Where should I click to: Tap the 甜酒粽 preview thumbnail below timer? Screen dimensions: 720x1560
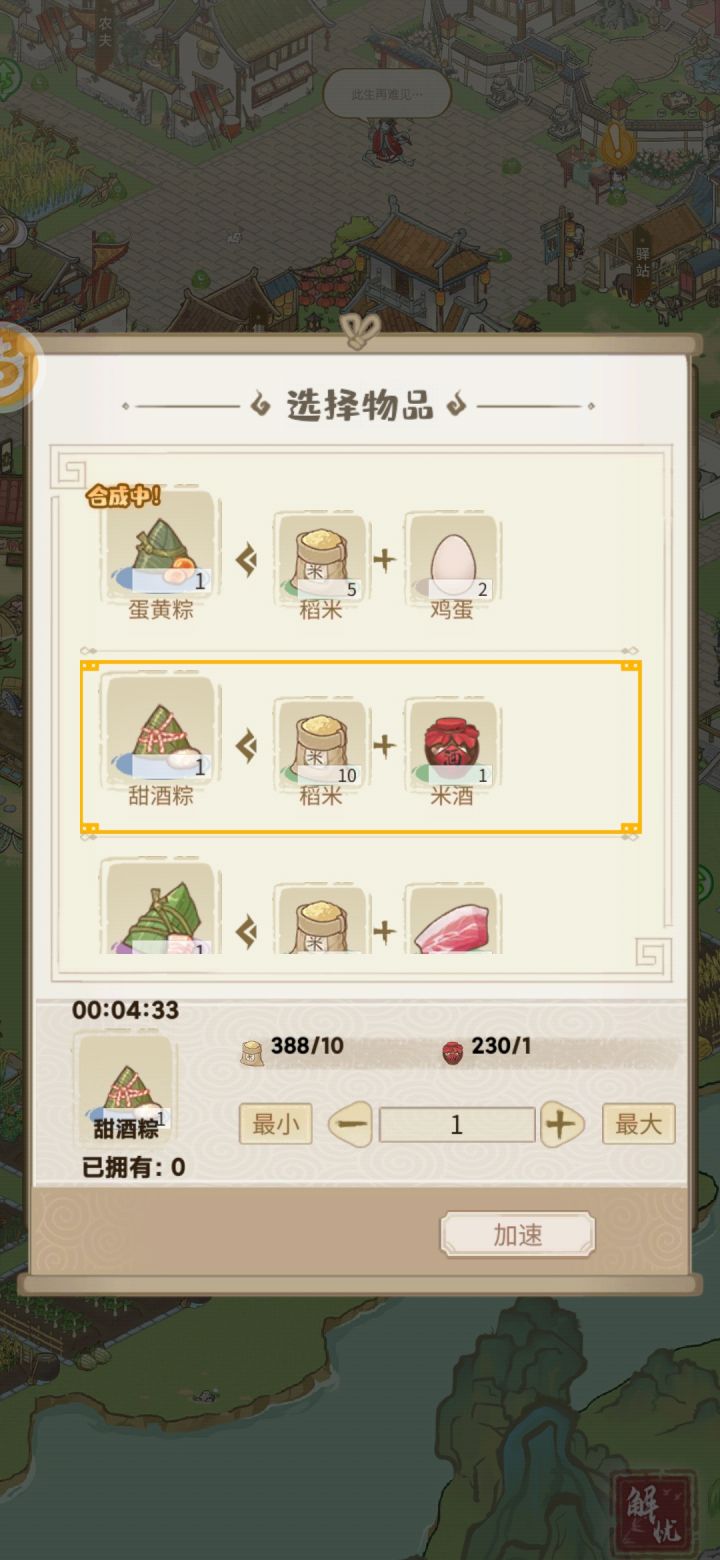click(x=126, y=1089)
